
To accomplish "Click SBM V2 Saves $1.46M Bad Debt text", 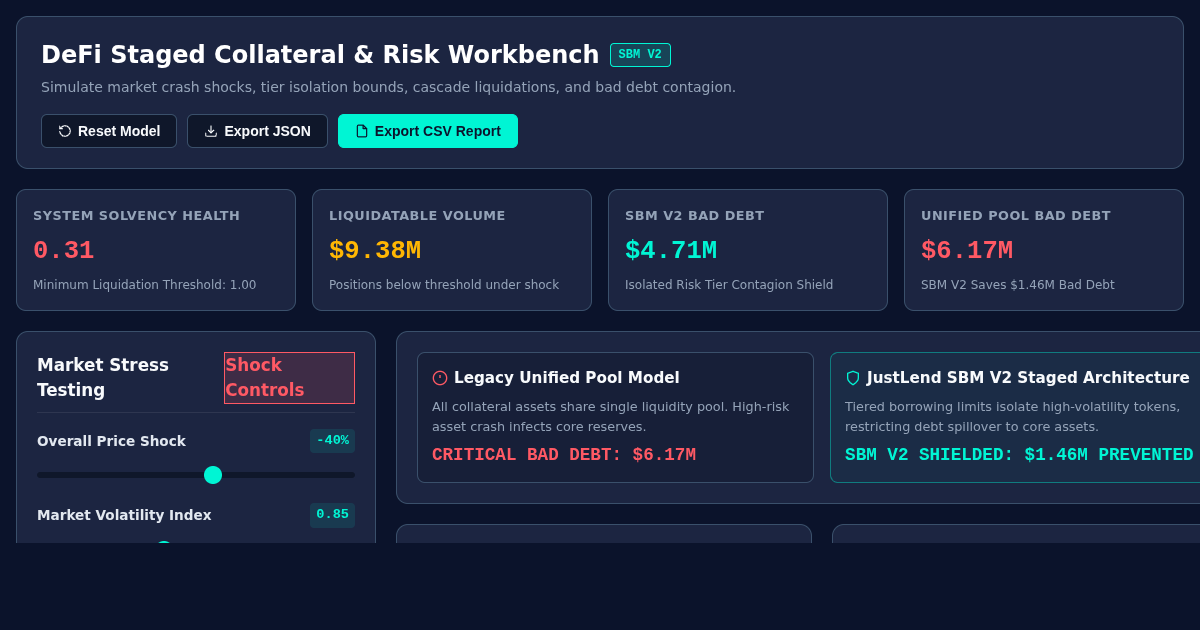I will coord(1018,285).
